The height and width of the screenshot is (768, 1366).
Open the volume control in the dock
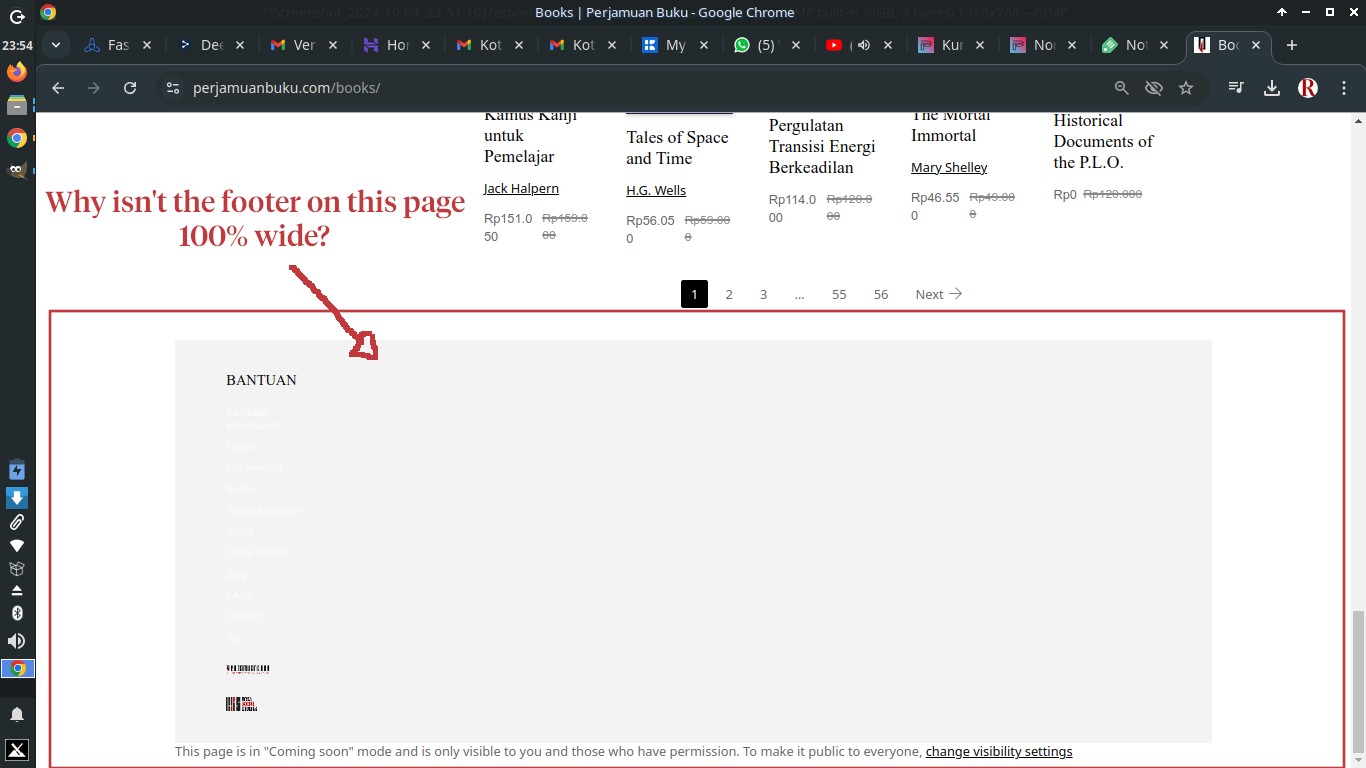click(x=17, y=641)
